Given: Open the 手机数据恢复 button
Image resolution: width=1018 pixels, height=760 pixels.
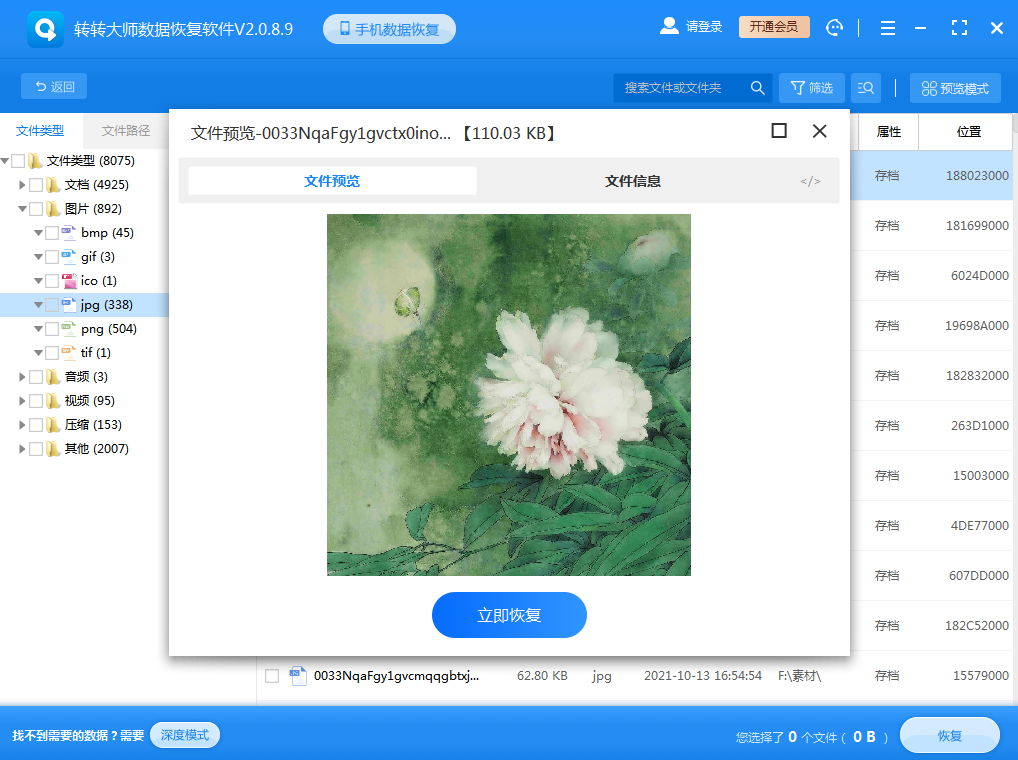Looking at the screenshot, I should click(389, 29).
